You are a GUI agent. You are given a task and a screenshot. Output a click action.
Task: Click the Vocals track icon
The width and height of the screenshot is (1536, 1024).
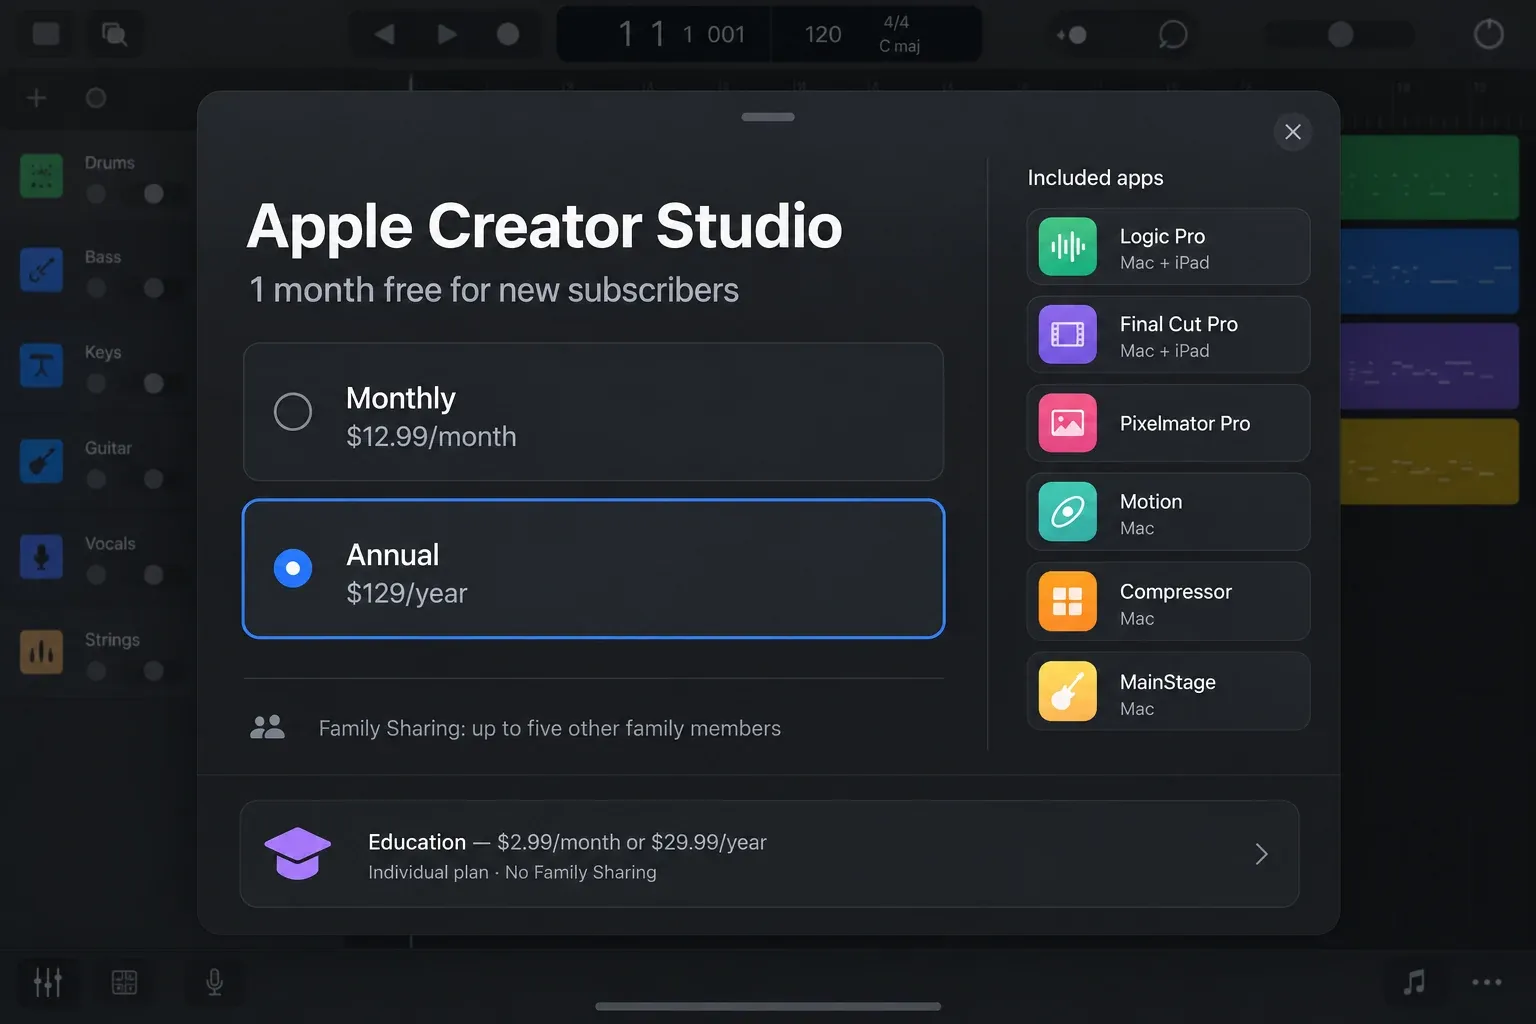click(41, 557)
